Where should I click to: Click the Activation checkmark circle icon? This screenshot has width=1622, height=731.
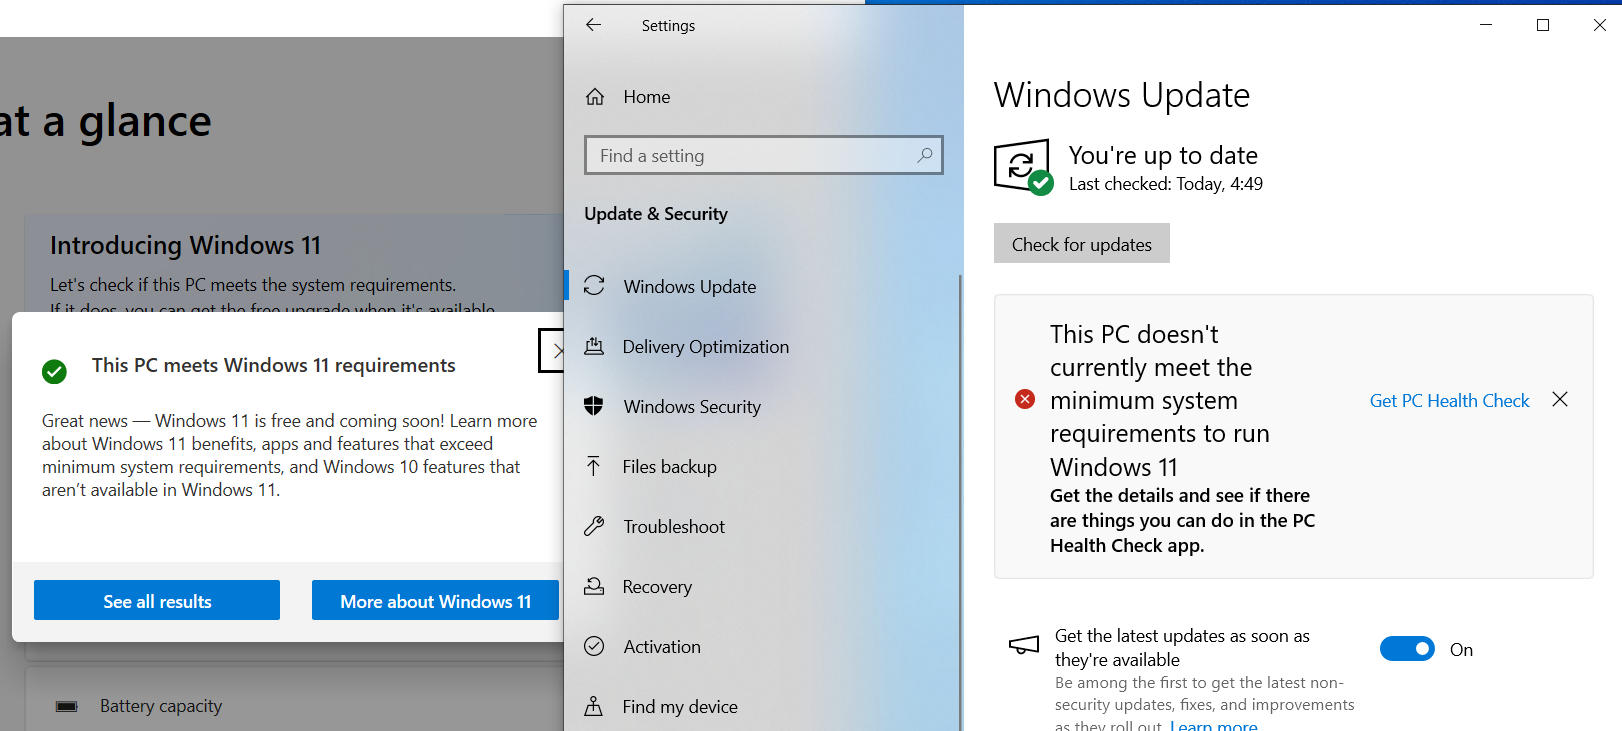[594, 646]
